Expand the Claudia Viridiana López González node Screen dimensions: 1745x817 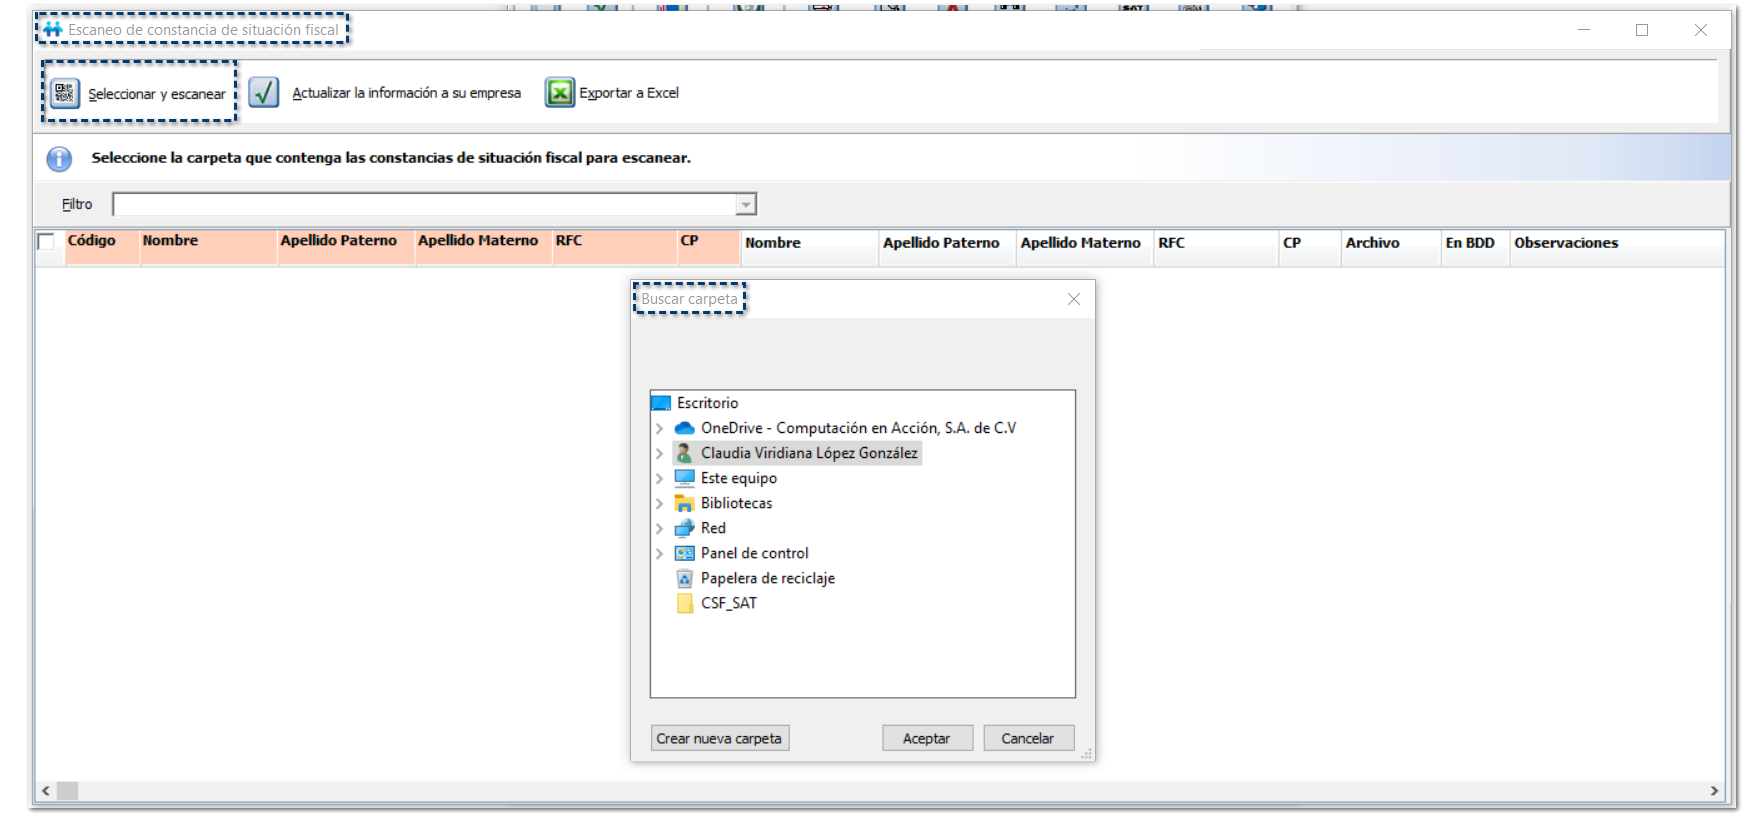(659, 453)
